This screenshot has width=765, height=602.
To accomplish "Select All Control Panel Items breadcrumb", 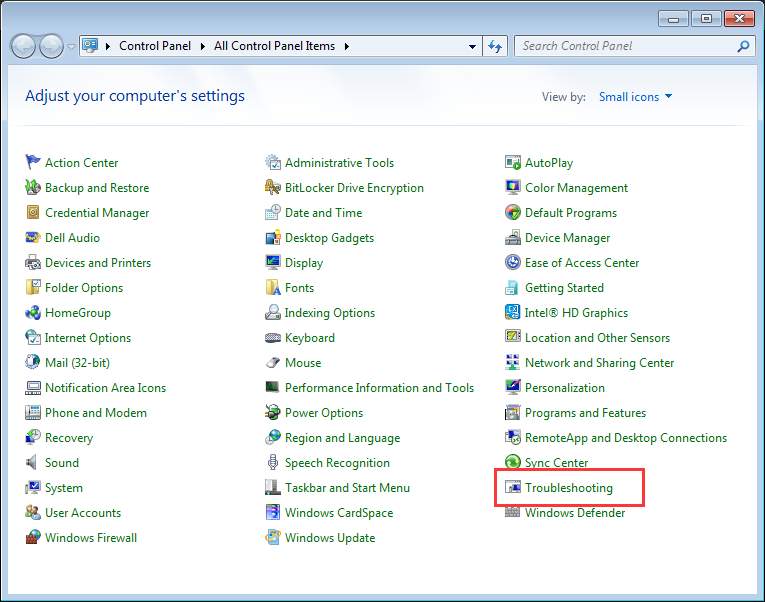I will pyautogui.click(x=275, y=46).
